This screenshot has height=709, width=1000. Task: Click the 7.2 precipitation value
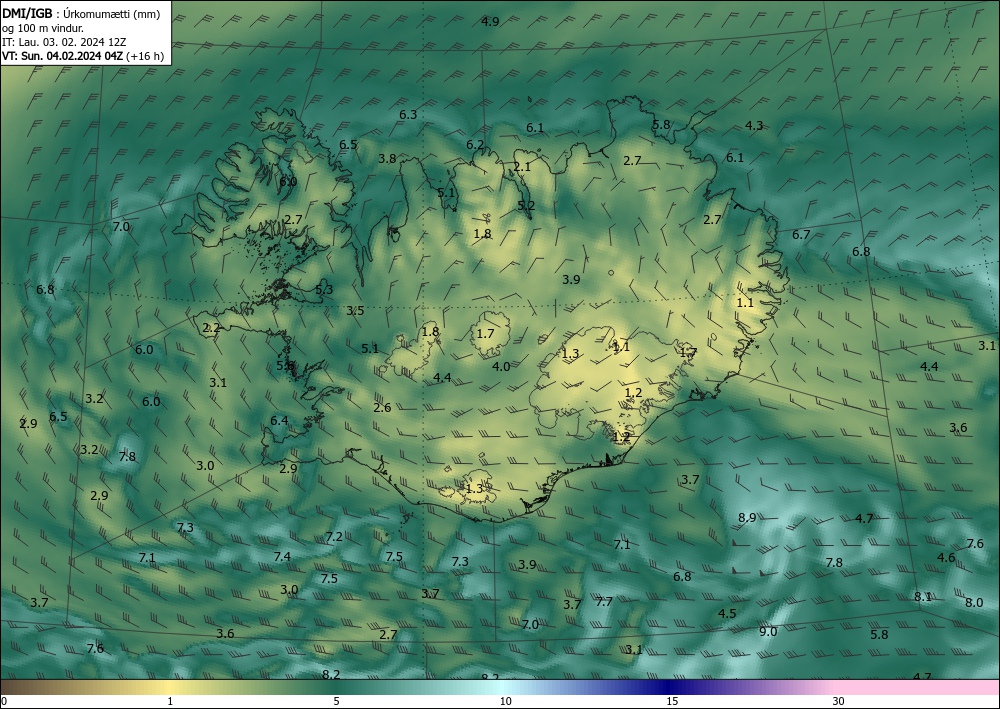point(334,537)
